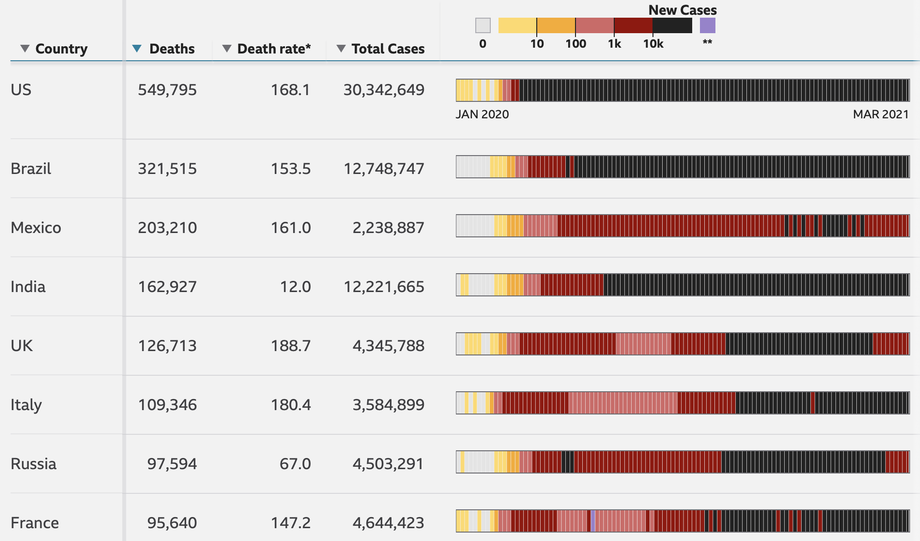Click the Mexico new cases timeline bar
The image size is (920, 541).
click(683, 226)
